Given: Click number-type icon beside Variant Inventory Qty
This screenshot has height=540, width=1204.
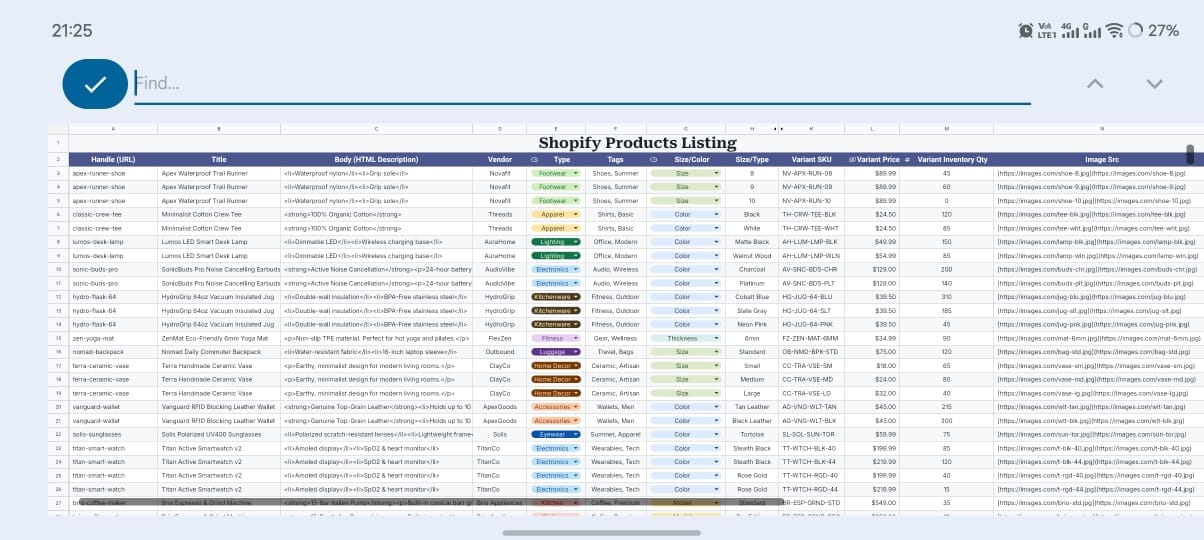Looking at the screenshot, I should point(907,159).
